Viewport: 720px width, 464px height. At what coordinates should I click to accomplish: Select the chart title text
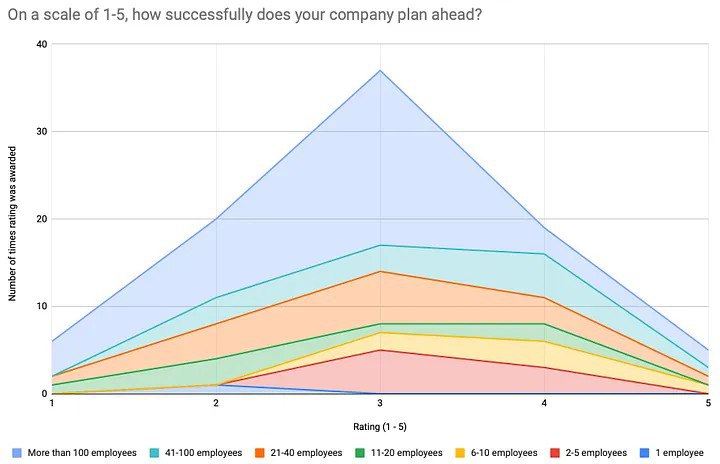245,15
